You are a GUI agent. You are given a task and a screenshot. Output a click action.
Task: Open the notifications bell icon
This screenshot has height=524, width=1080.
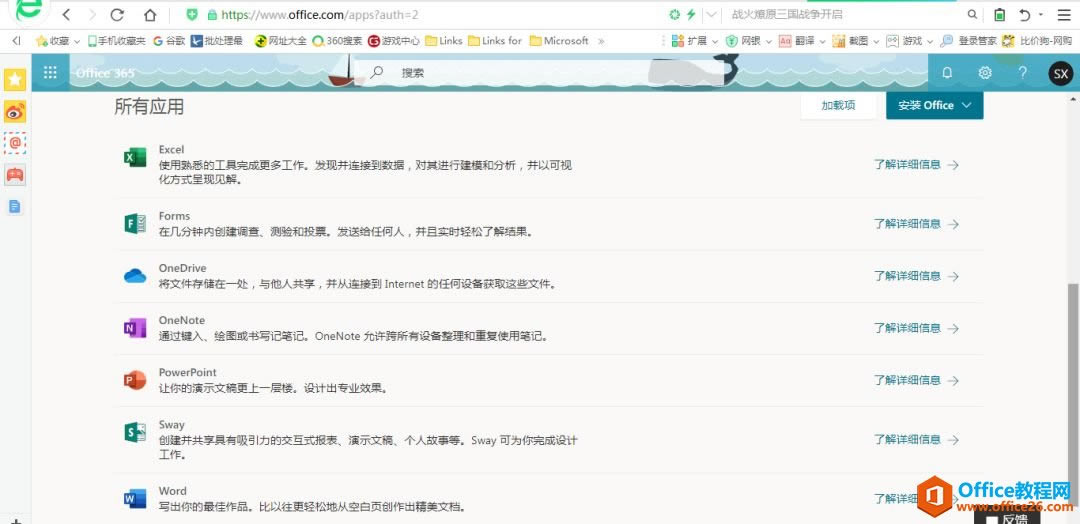(947, 73)
